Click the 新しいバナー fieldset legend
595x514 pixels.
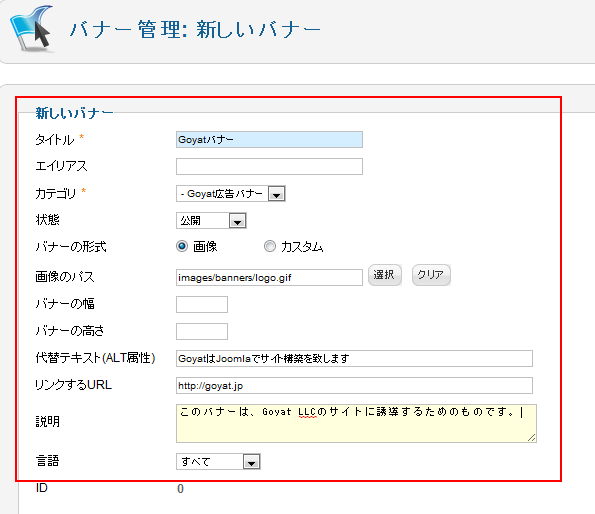[74, 113]
